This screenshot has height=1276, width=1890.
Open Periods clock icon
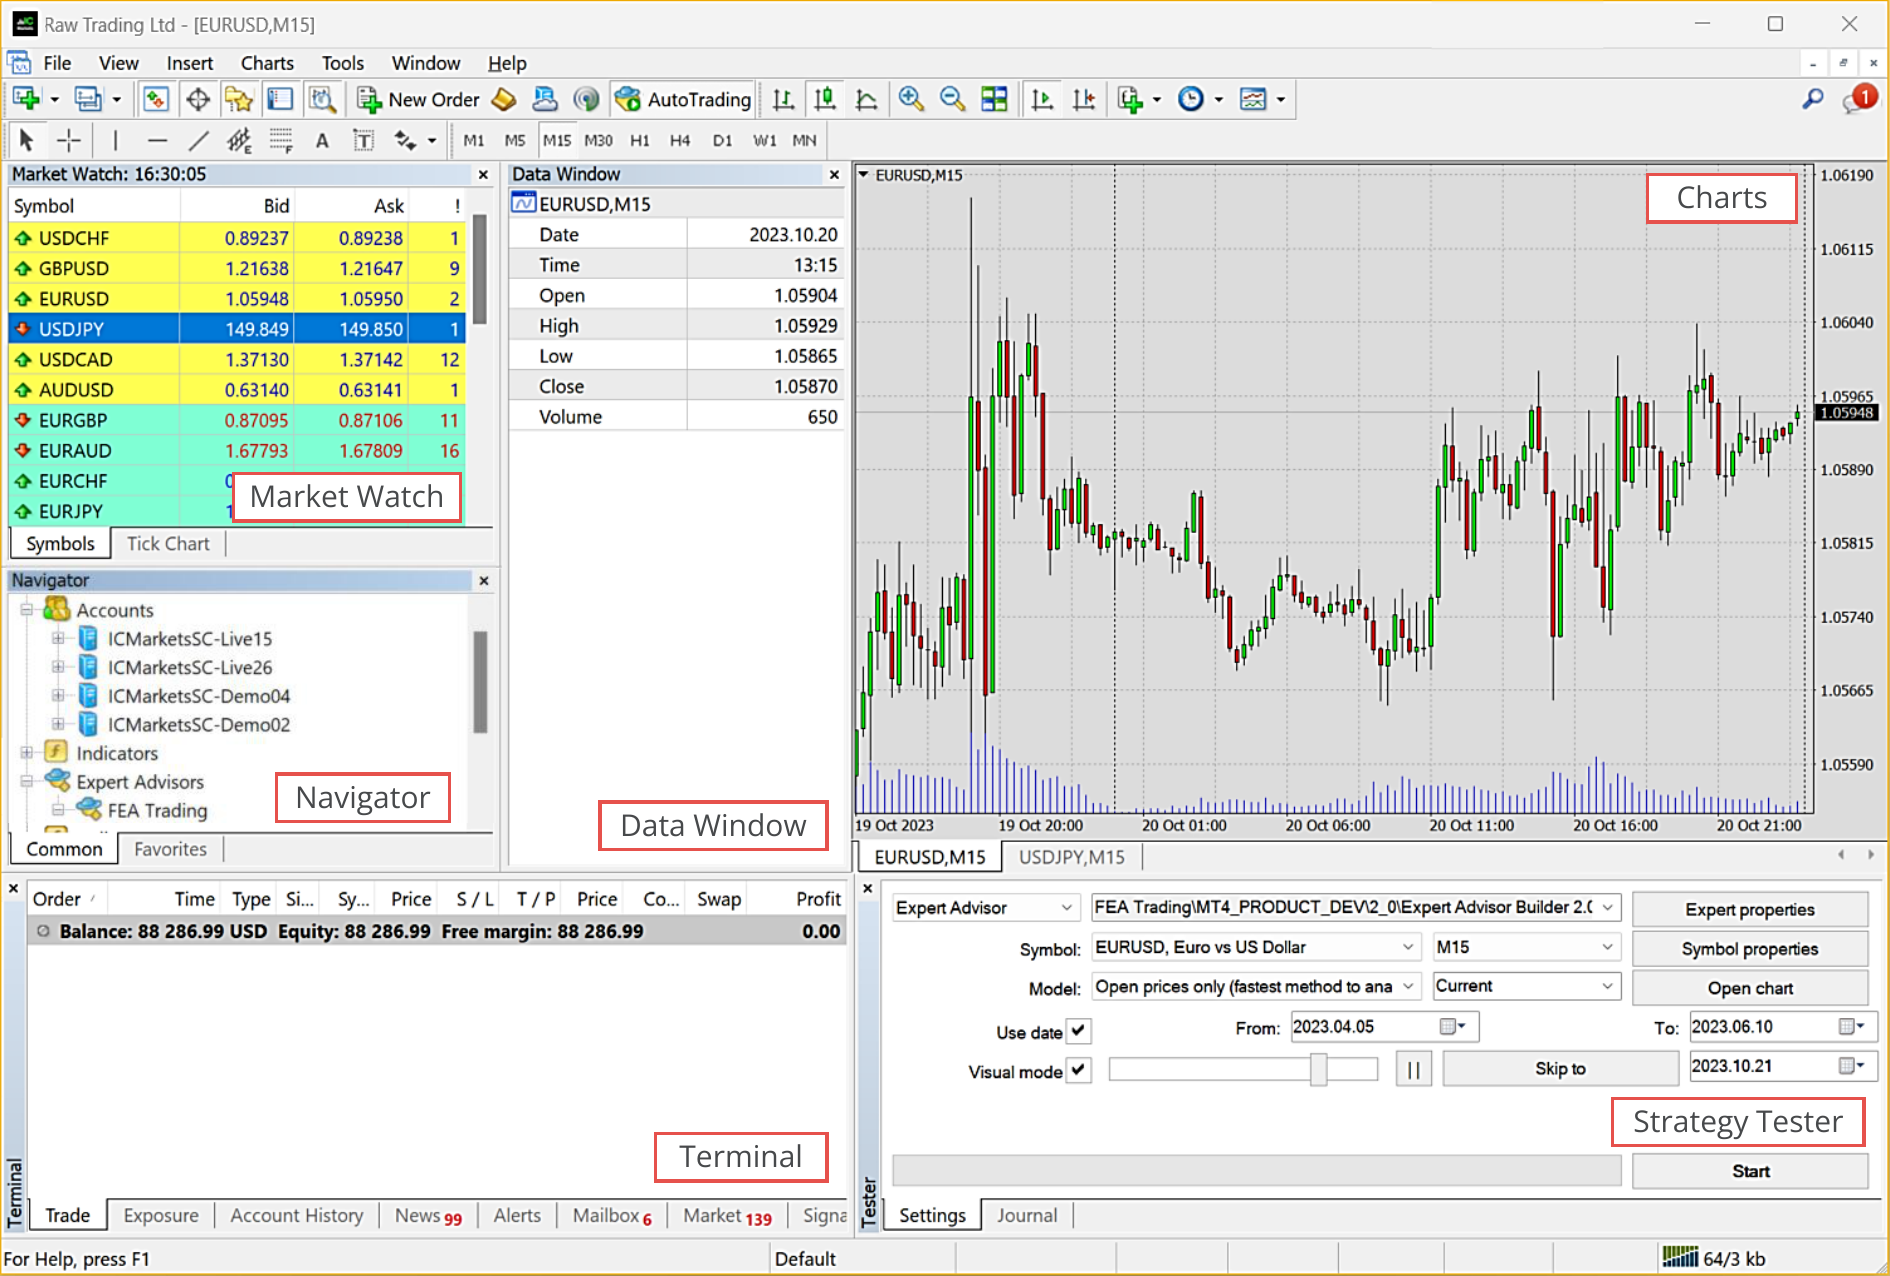[1190, 99]
